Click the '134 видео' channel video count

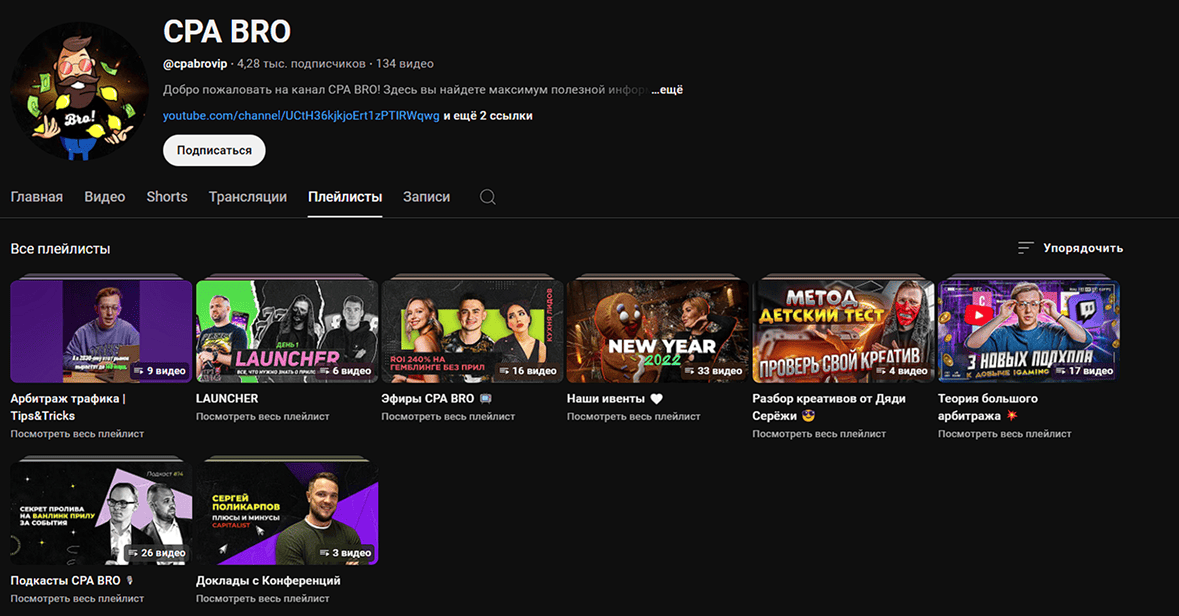point(405,64)
